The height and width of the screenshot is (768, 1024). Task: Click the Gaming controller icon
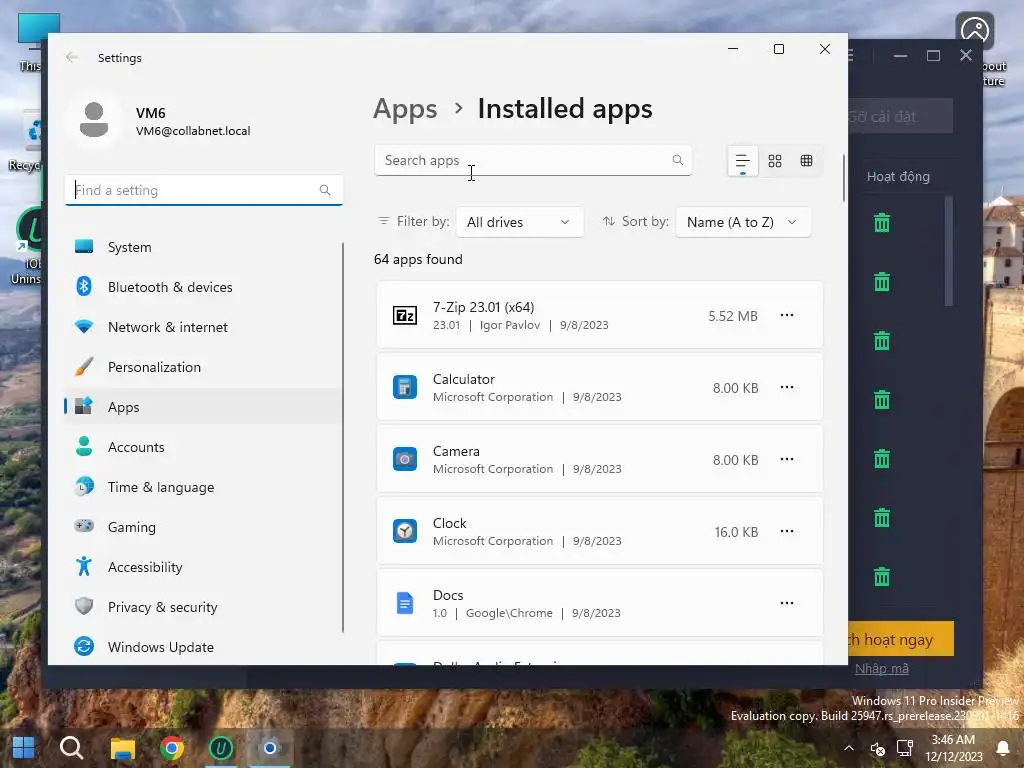click(84, 526)
